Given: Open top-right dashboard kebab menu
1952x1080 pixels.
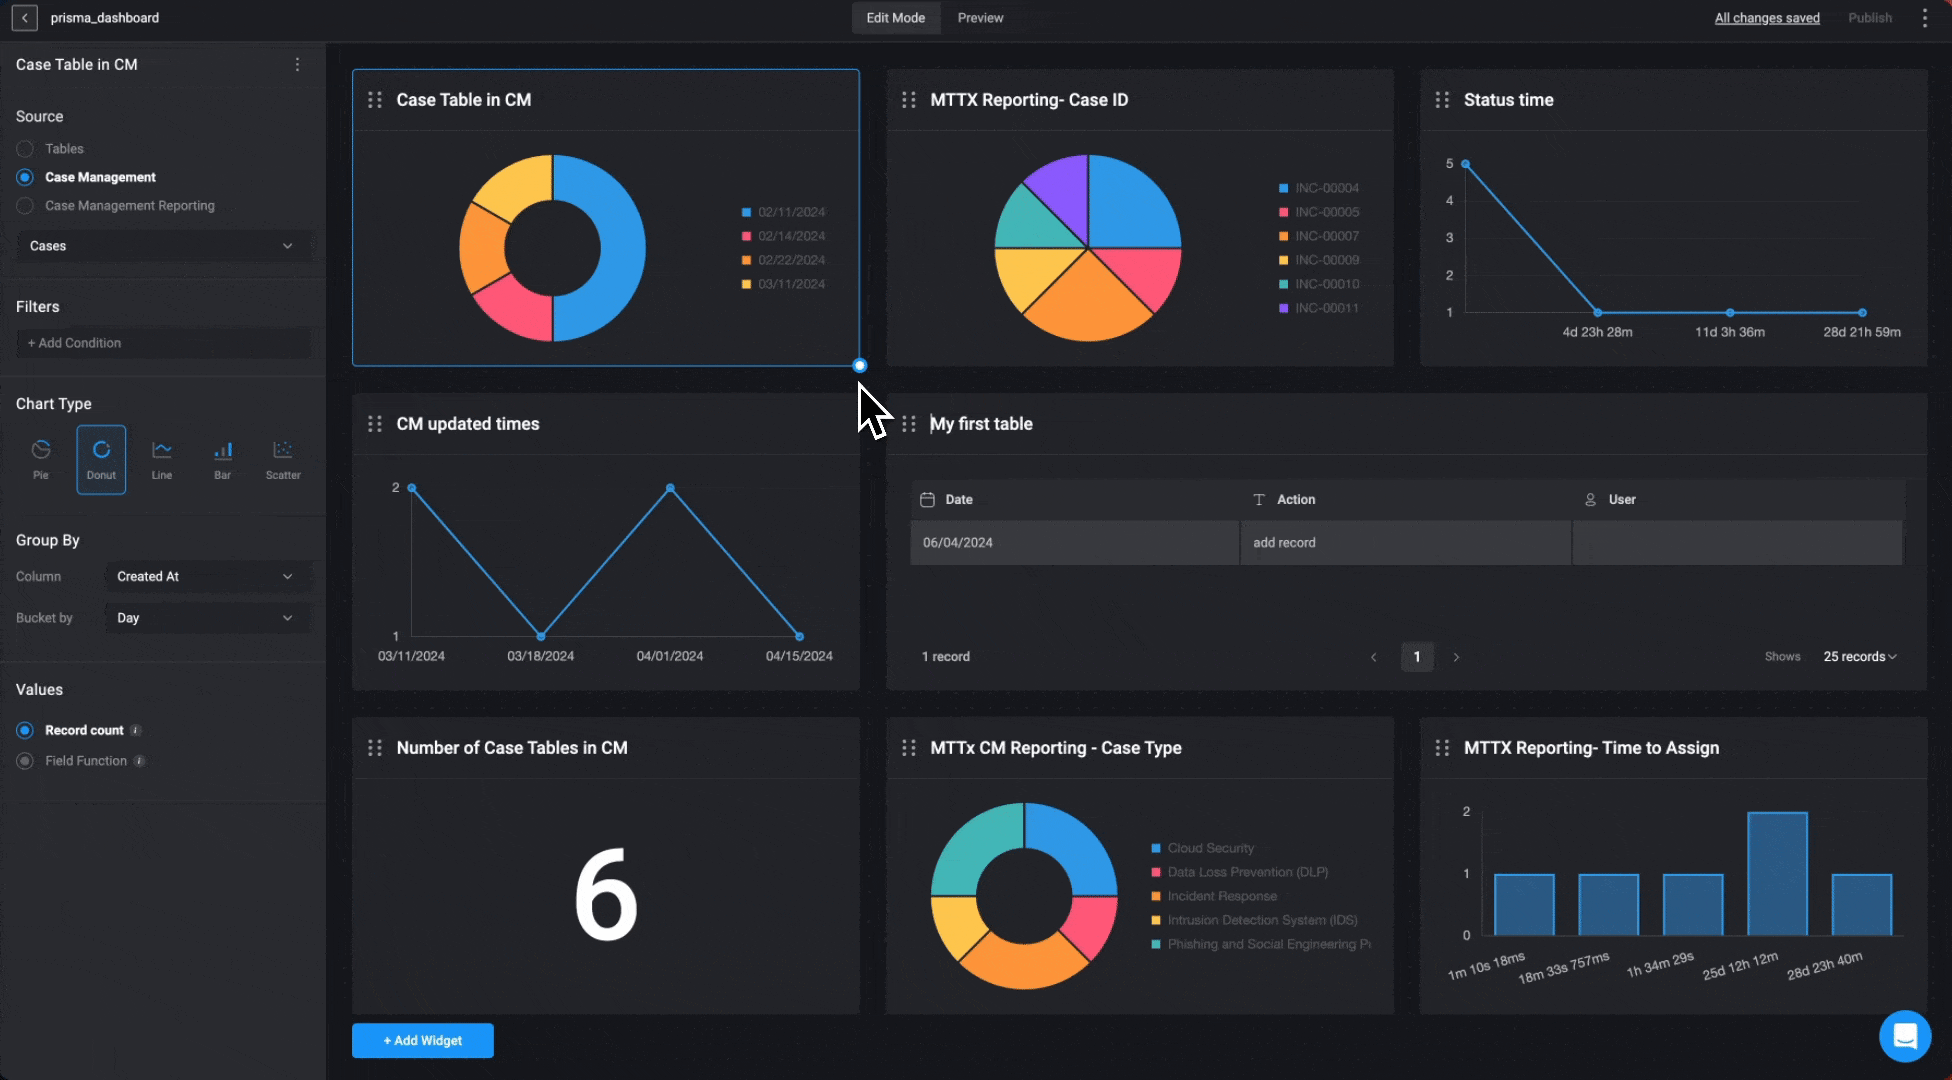Looking at the screenshot, I should click(x=1924, y=18).
